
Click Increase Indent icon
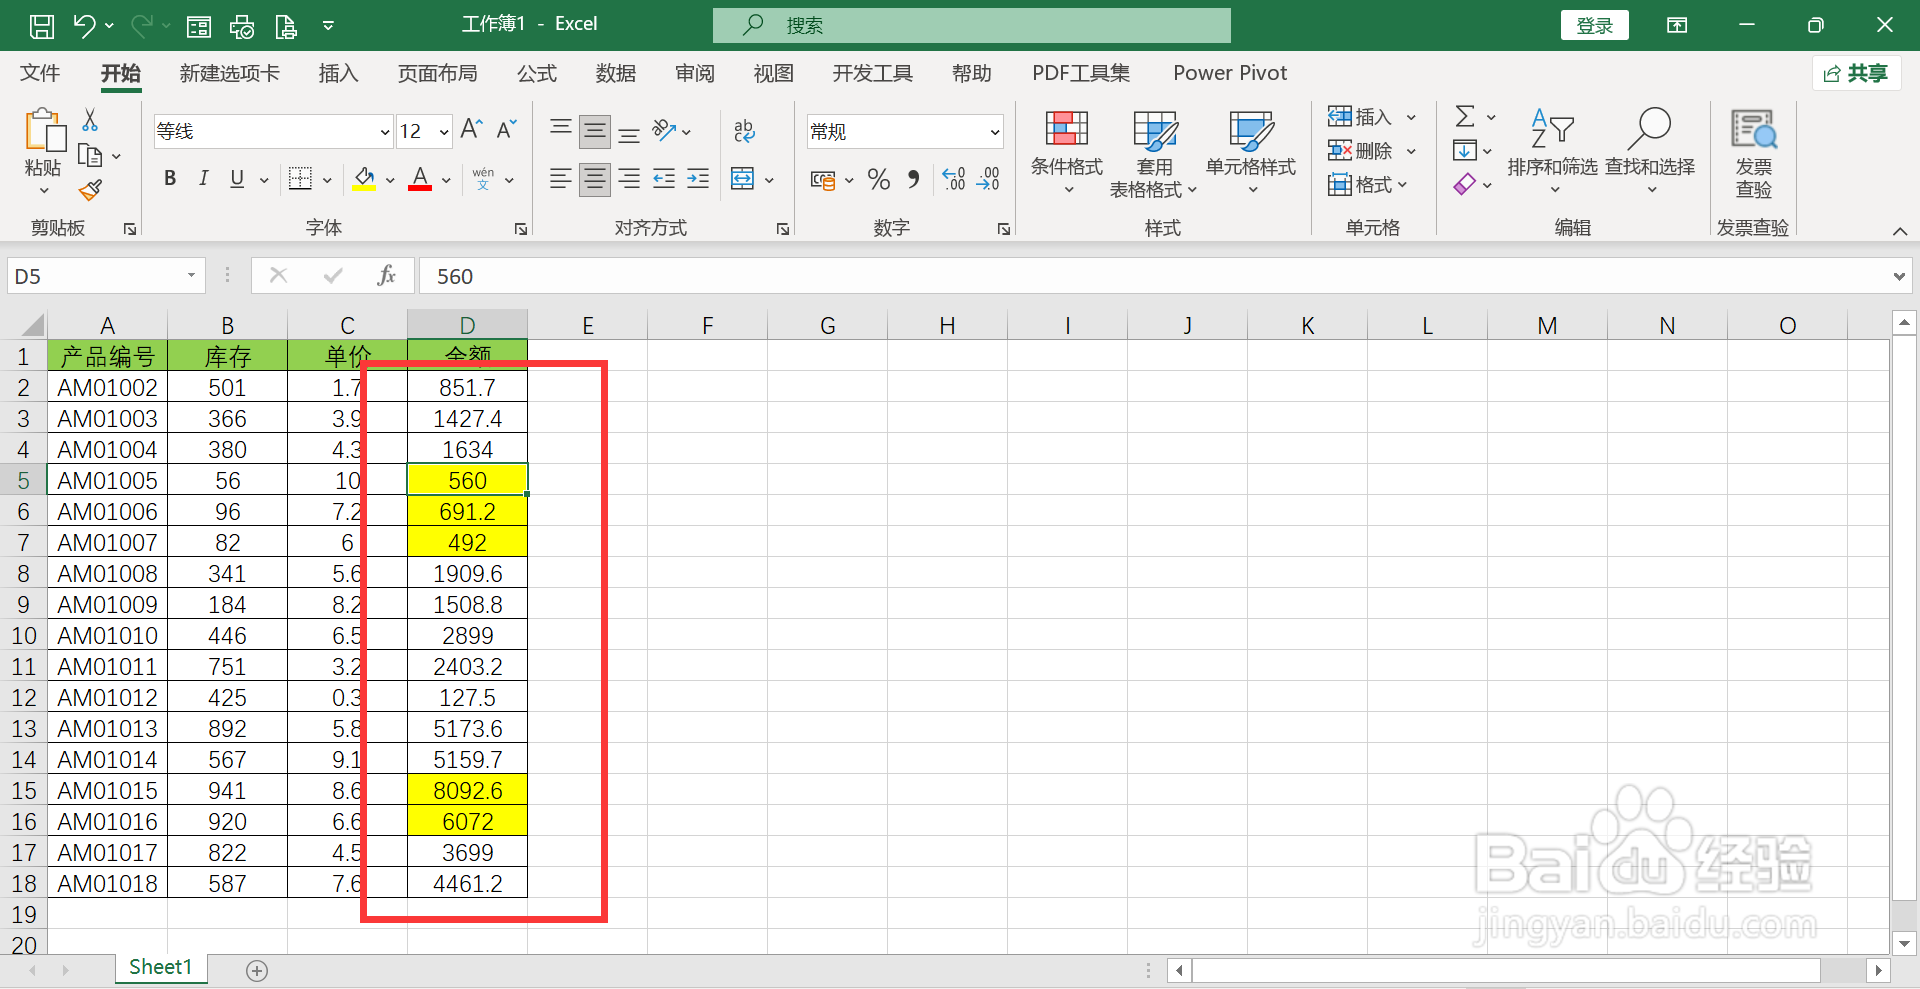coord(698,179)
